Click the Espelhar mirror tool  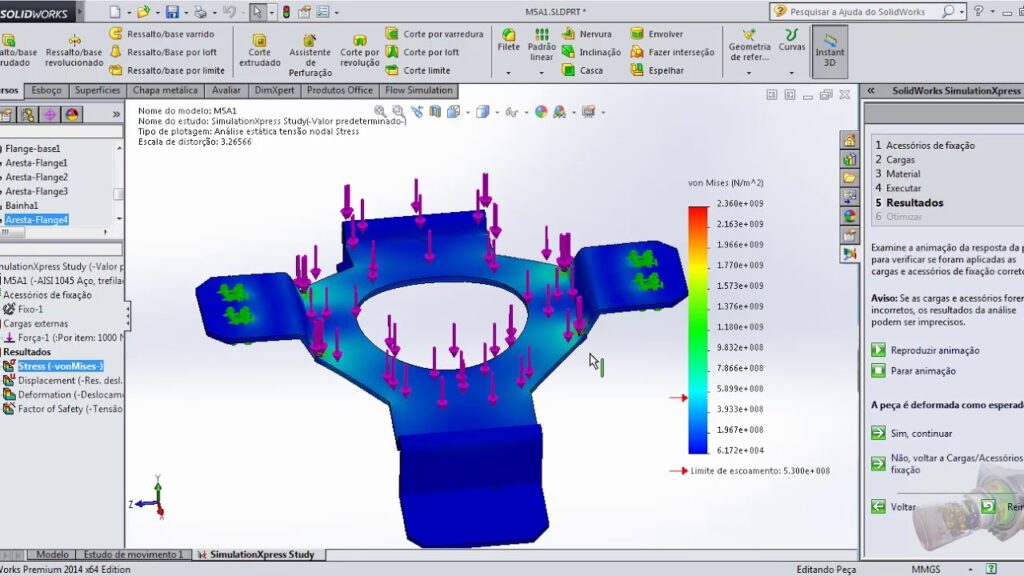pos(656,71)
